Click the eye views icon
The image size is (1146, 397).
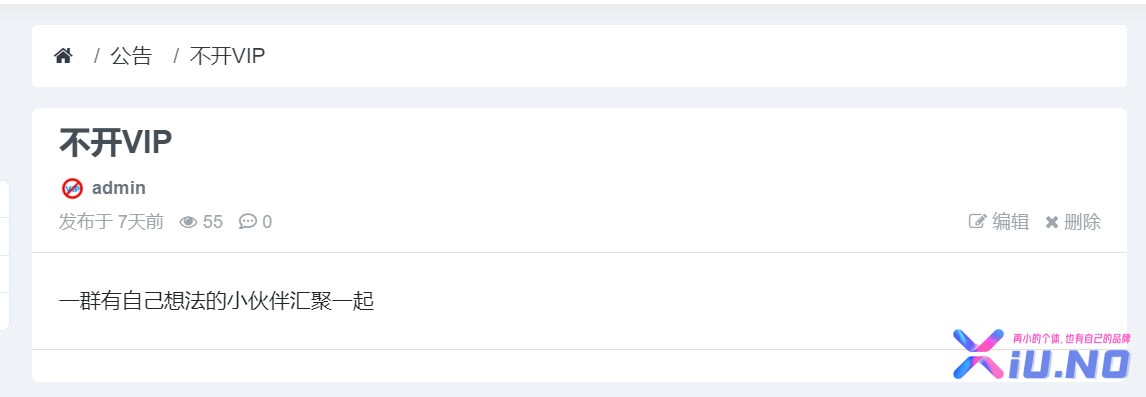[189, 222]
